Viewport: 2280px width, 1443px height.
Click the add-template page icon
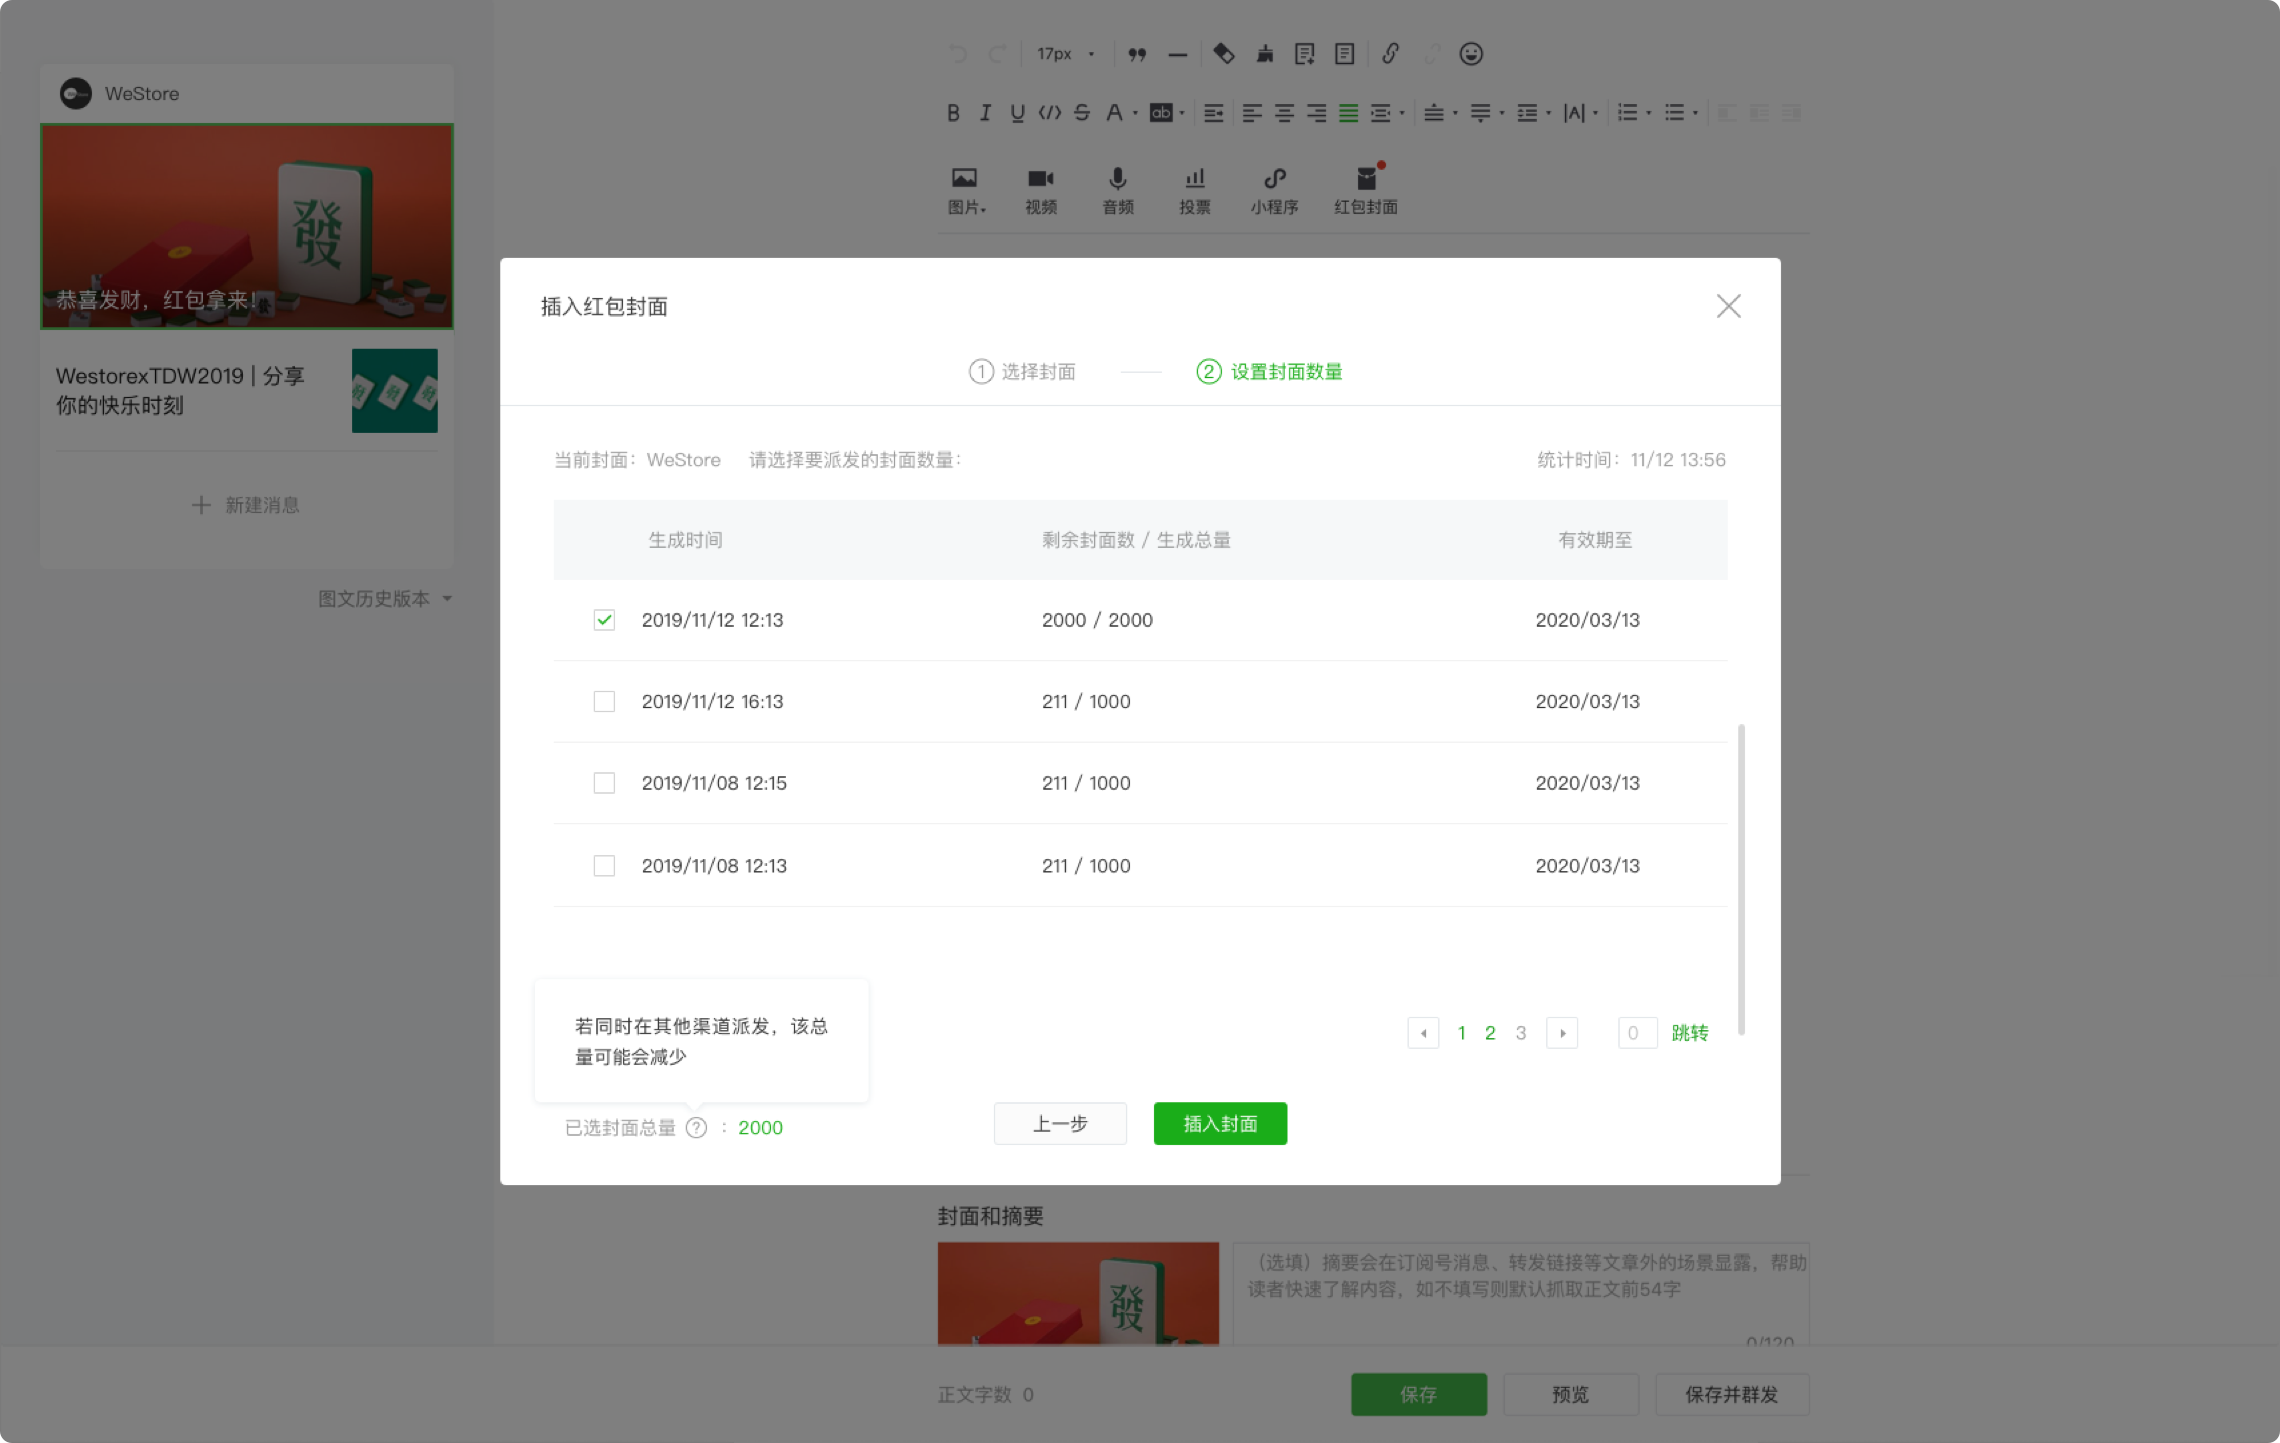tap(1304, 54)
